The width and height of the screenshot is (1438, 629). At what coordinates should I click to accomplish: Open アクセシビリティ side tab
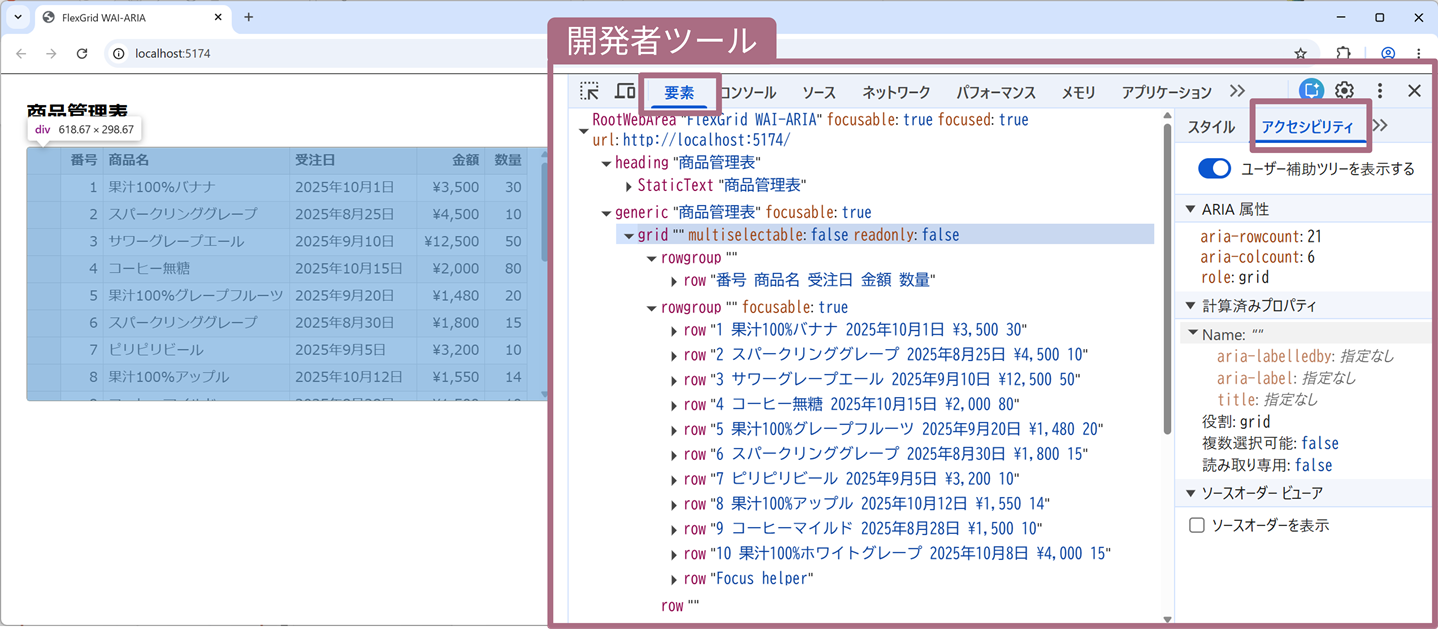pyautogui.click(x=1307, y=127)
